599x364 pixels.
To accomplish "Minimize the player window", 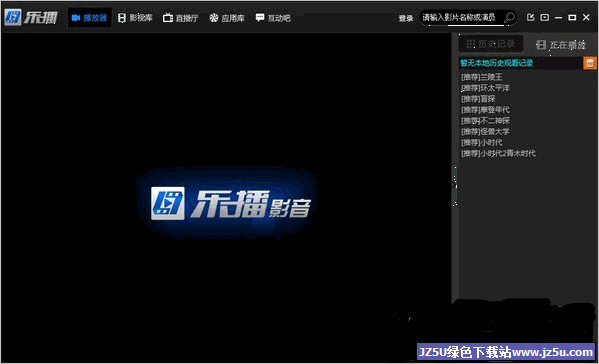I will tap(559, 18).
